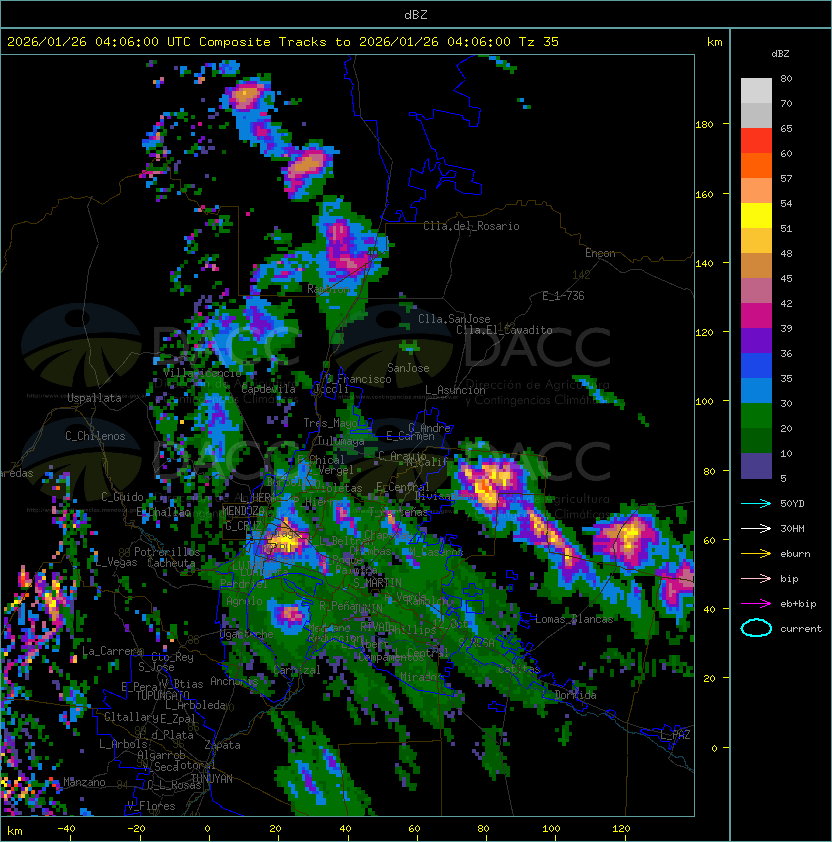Choose the bright yellow swatch between 54 and 51
The height and width of the screenshot is (842, 832).
pyautogui.click(x=756, y=216)
